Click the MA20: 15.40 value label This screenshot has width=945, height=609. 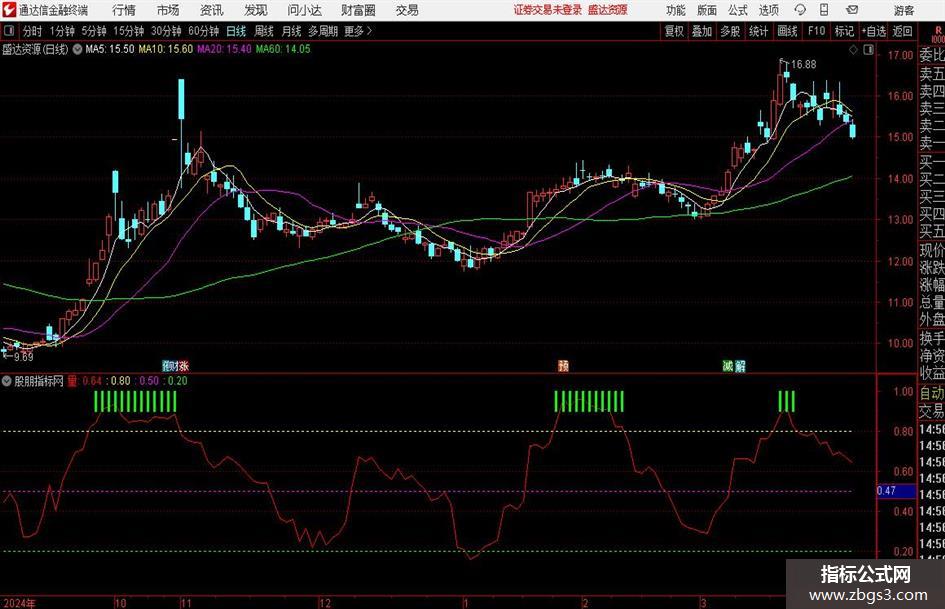point(224,49)
